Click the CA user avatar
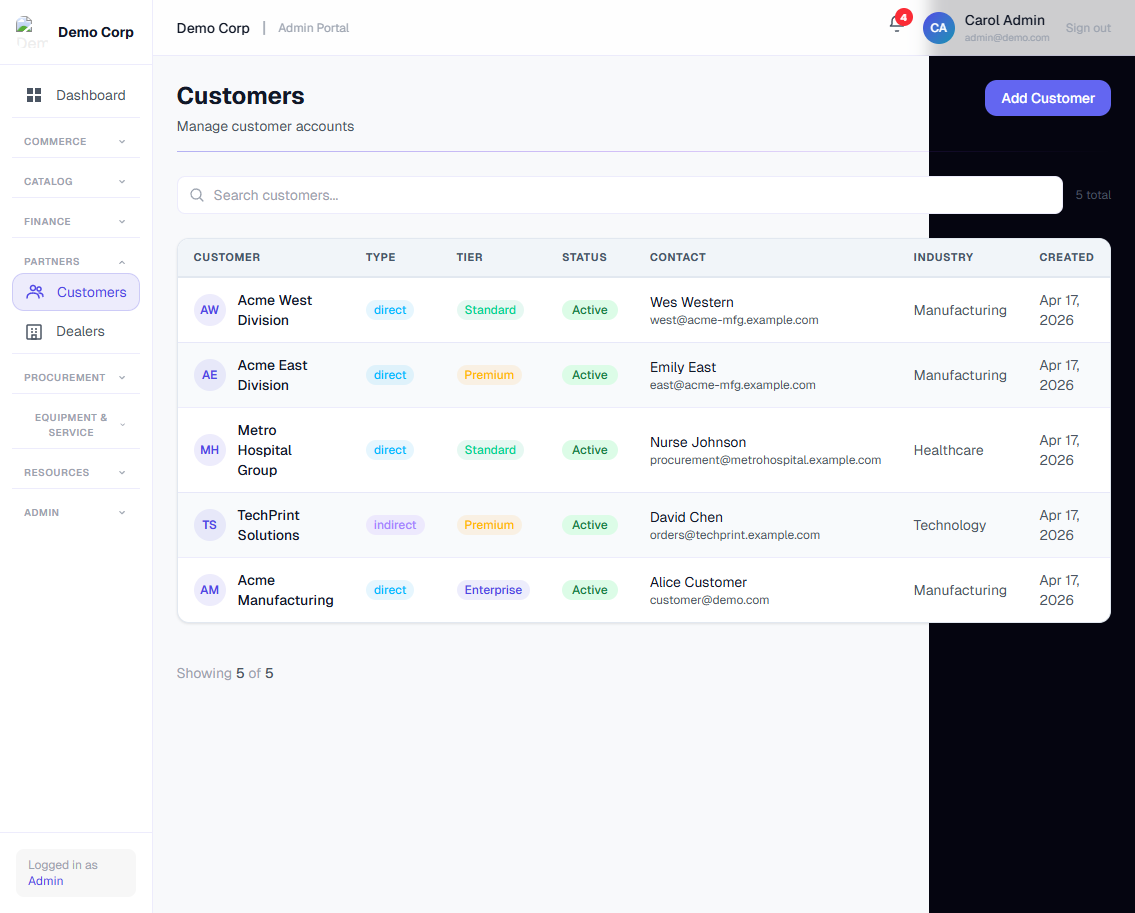 [938, 28]
